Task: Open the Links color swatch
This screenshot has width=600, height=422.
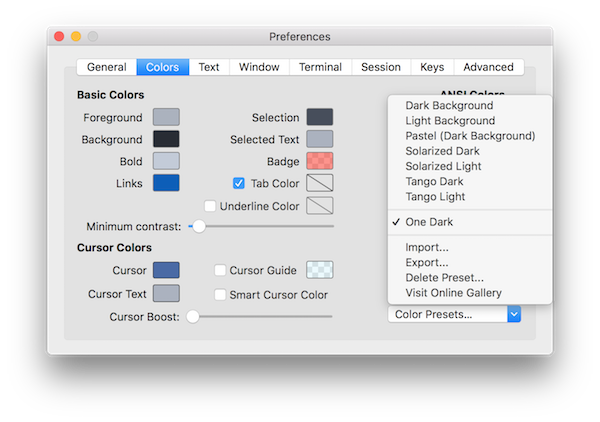Action: (x=166, y=183)
